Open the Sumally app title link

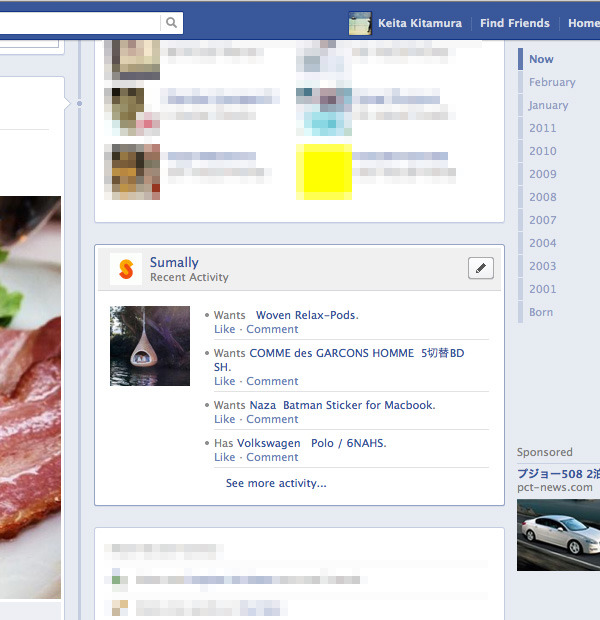click(174, 262)
